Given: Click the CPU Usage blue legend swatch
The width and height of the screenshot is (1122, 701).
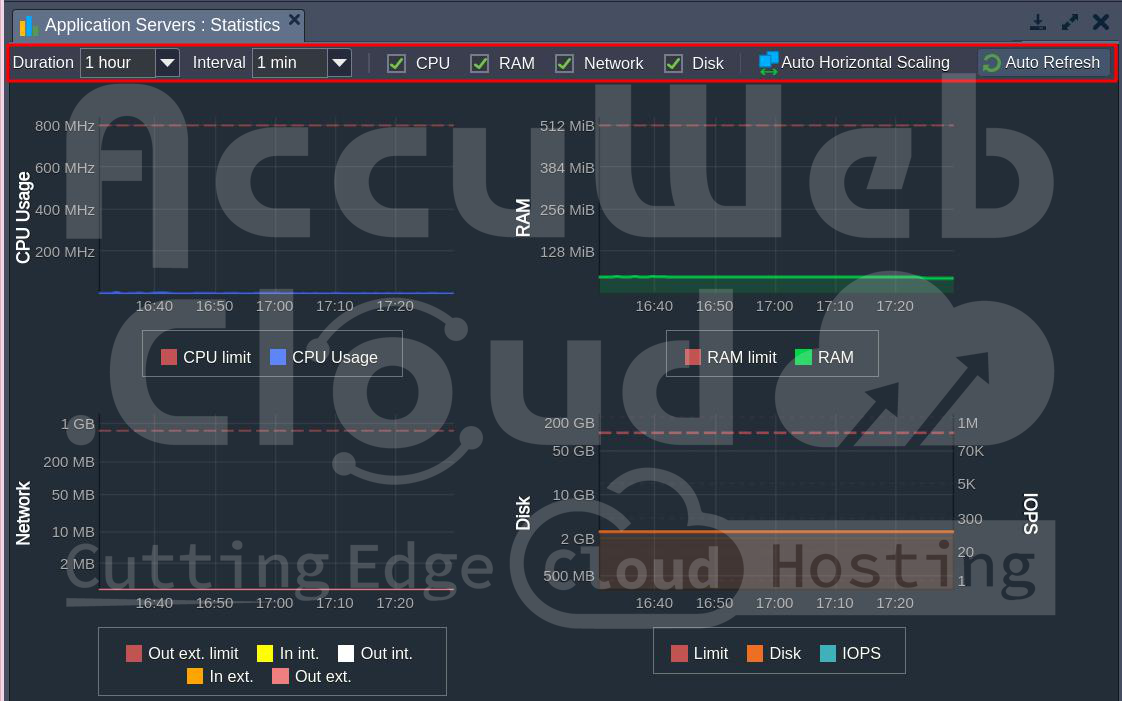Looking at the screenshot, I should coord(278,357).
